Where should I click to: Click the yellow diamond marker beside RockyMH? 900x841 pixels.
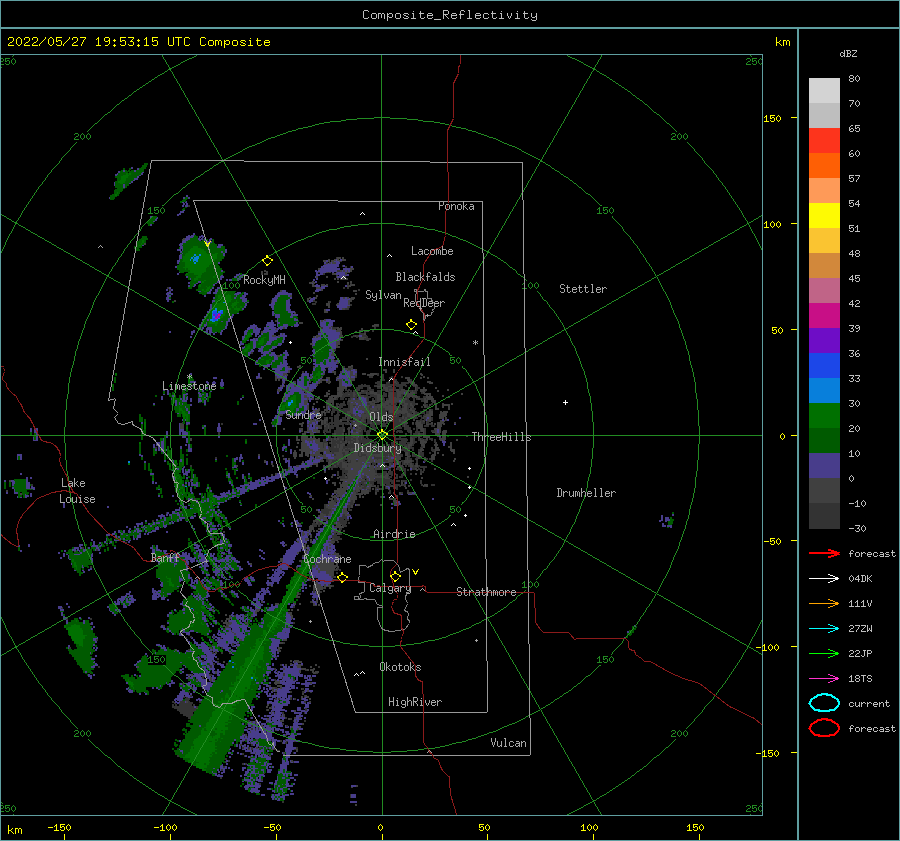[x=267, y=261]
